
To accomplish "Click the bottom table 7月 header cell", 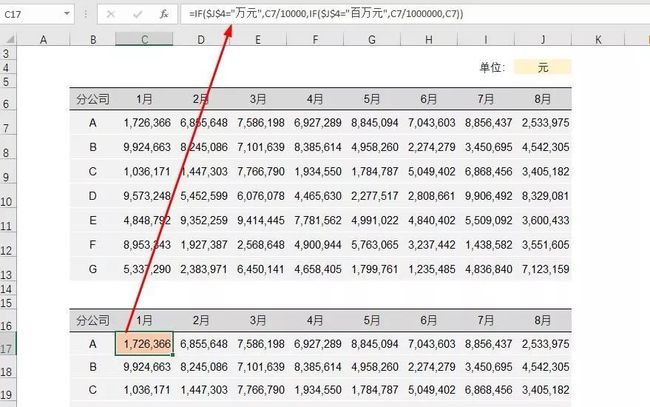I will pyautogui.click(x=485, y=320).
